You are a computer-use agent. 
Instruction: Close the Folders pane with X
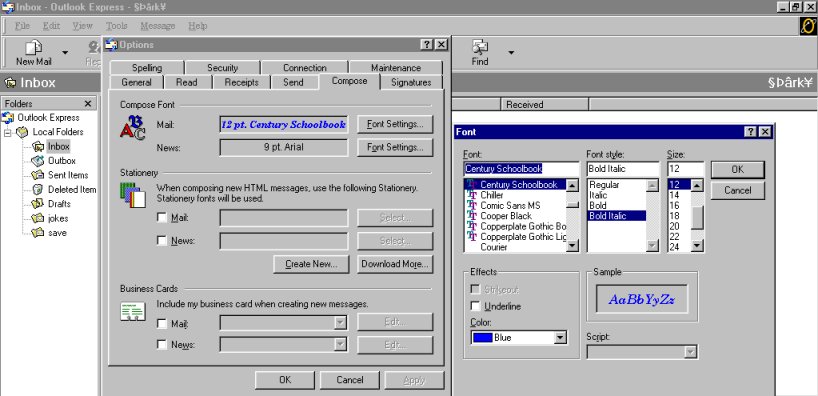[x=88, y=103]
